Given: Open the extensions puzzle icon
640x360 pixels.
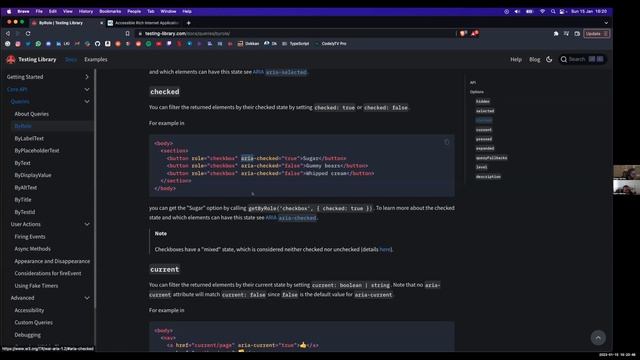Looking at the screenshot, I should pyautogui.click(x=556, y=34).
